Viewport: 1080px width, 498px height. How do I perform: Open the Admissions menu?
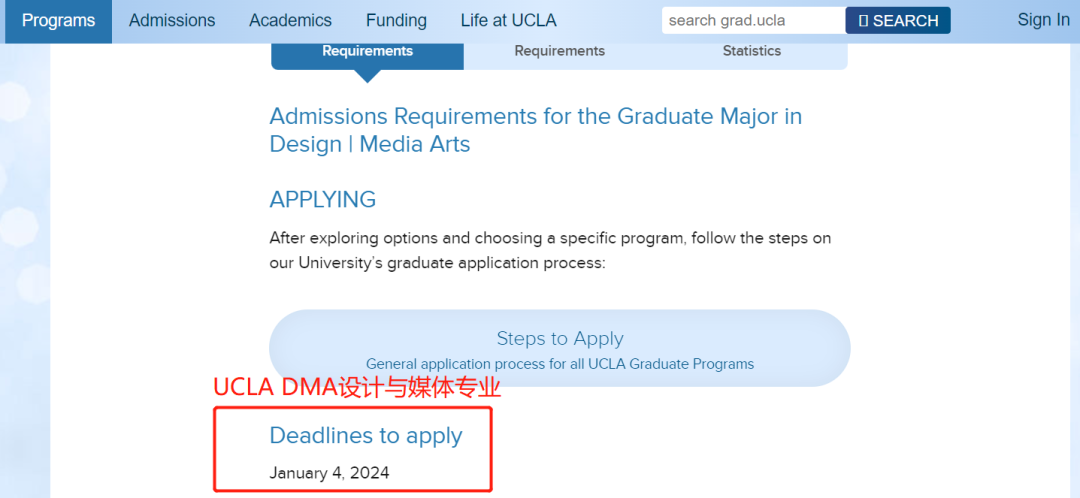pyautogui.click(x=172, y=21)
